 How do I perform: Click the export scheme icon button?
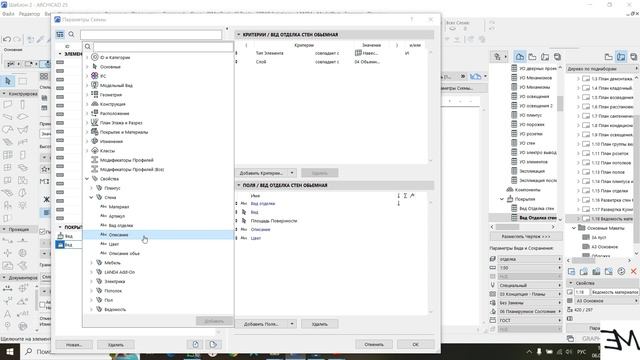[213, 344]
